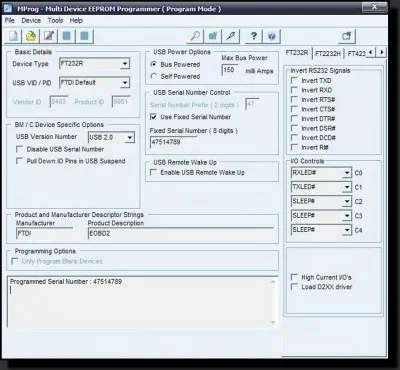Click the Open folder toolbar icon

coord(31,36)
